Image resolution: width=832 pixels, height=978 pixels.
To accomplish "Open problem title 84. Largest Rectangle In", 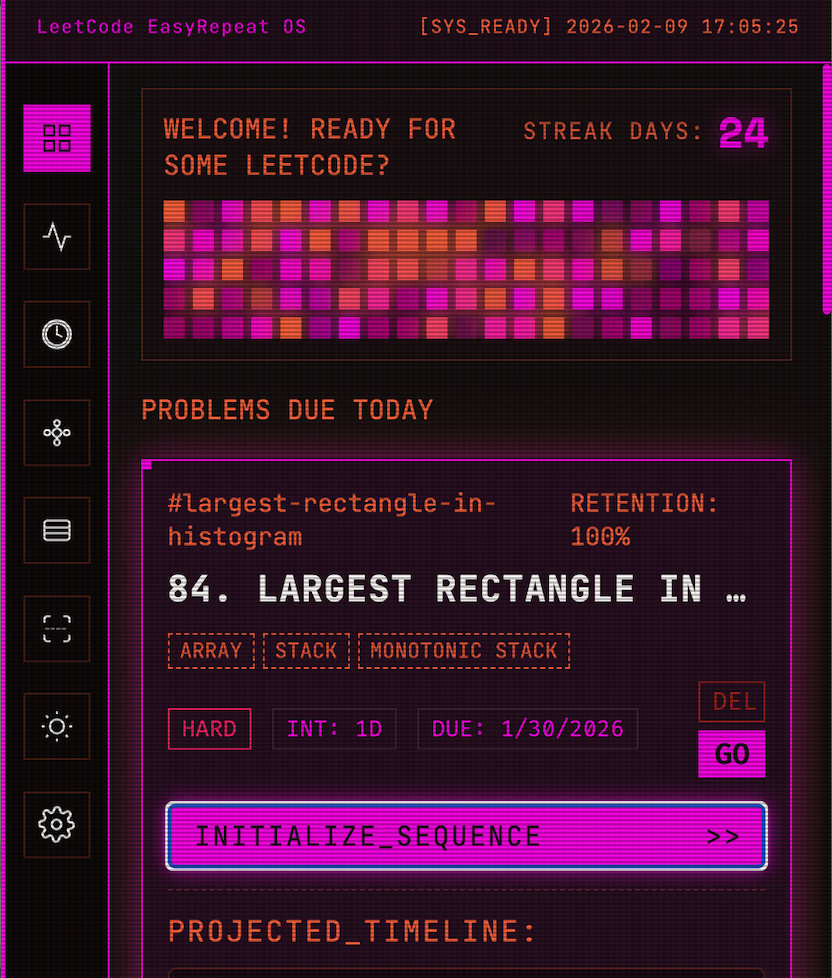I will [x=457, y=589].
